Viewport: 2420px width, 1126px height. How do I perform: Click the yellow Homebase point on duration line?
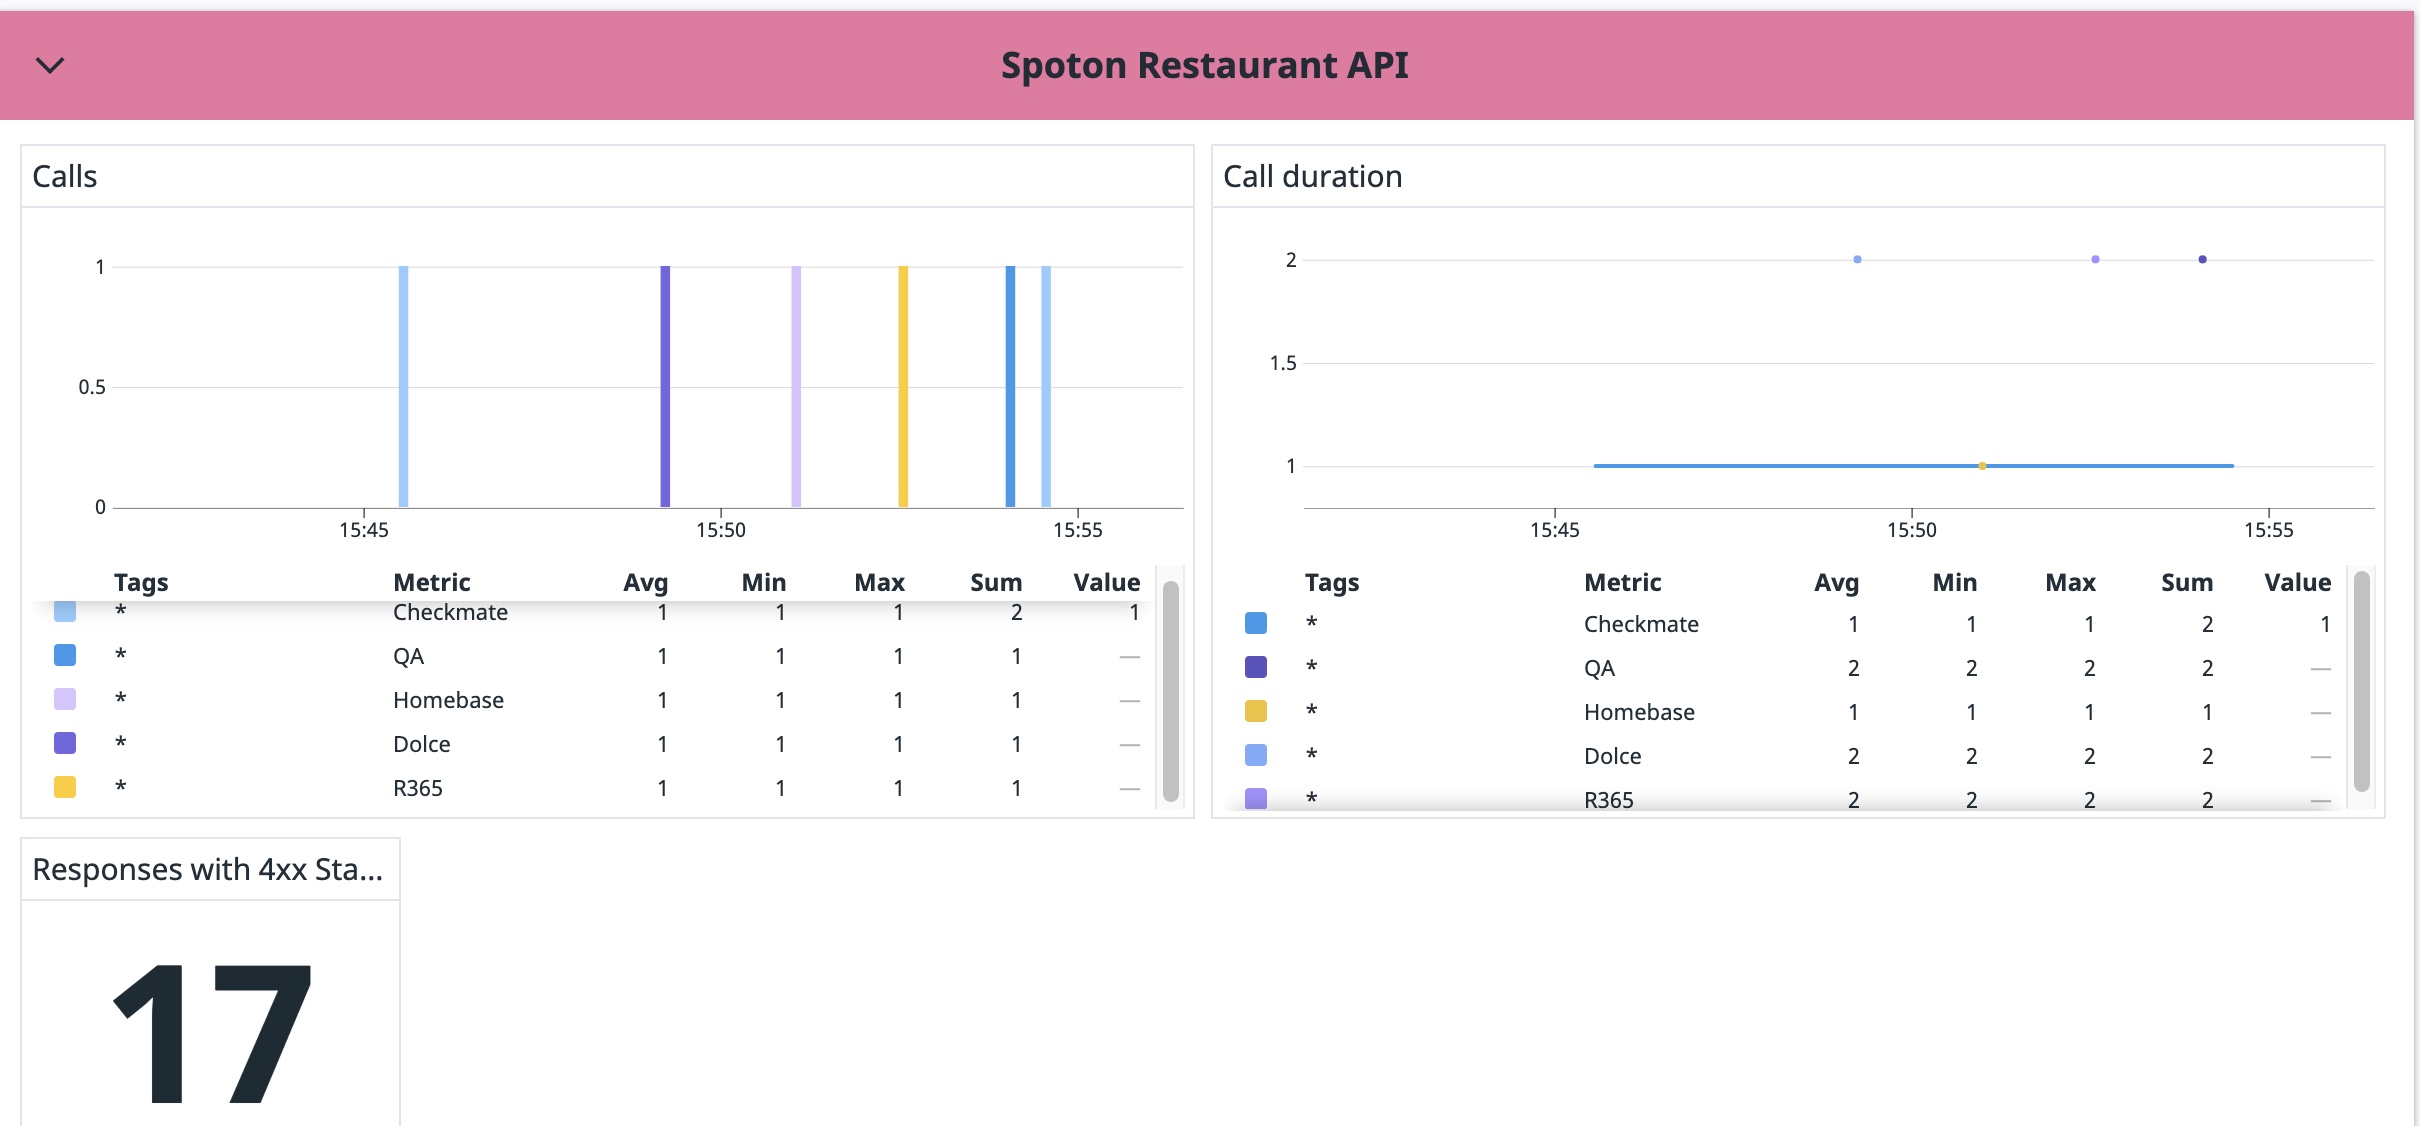(x=1982, y=466)
